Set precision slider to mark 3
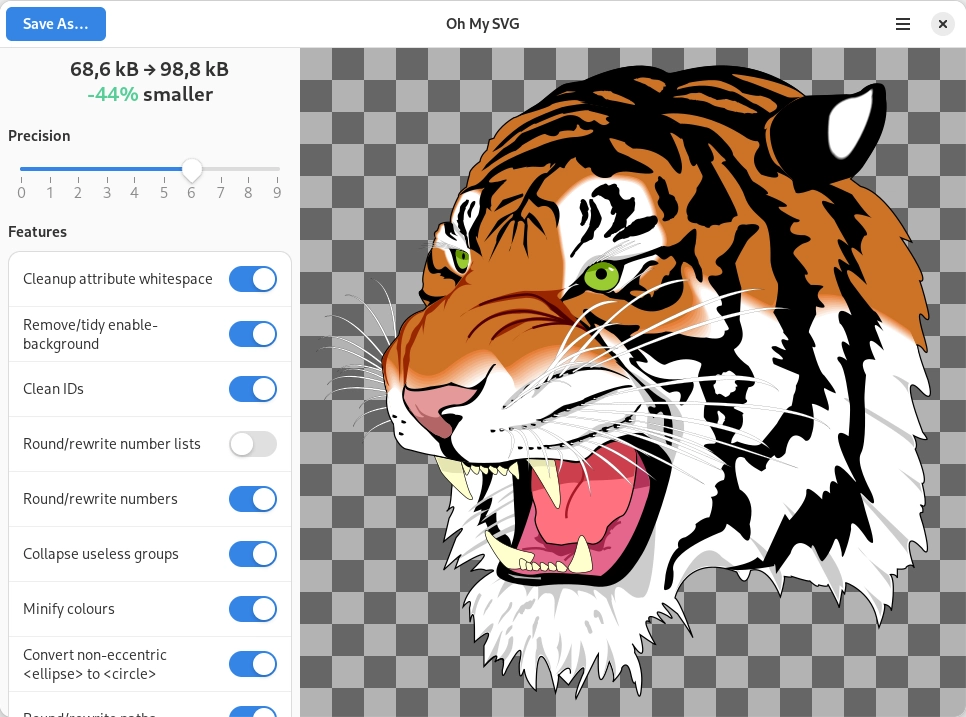Screen dimensions: 966x717 107,169
